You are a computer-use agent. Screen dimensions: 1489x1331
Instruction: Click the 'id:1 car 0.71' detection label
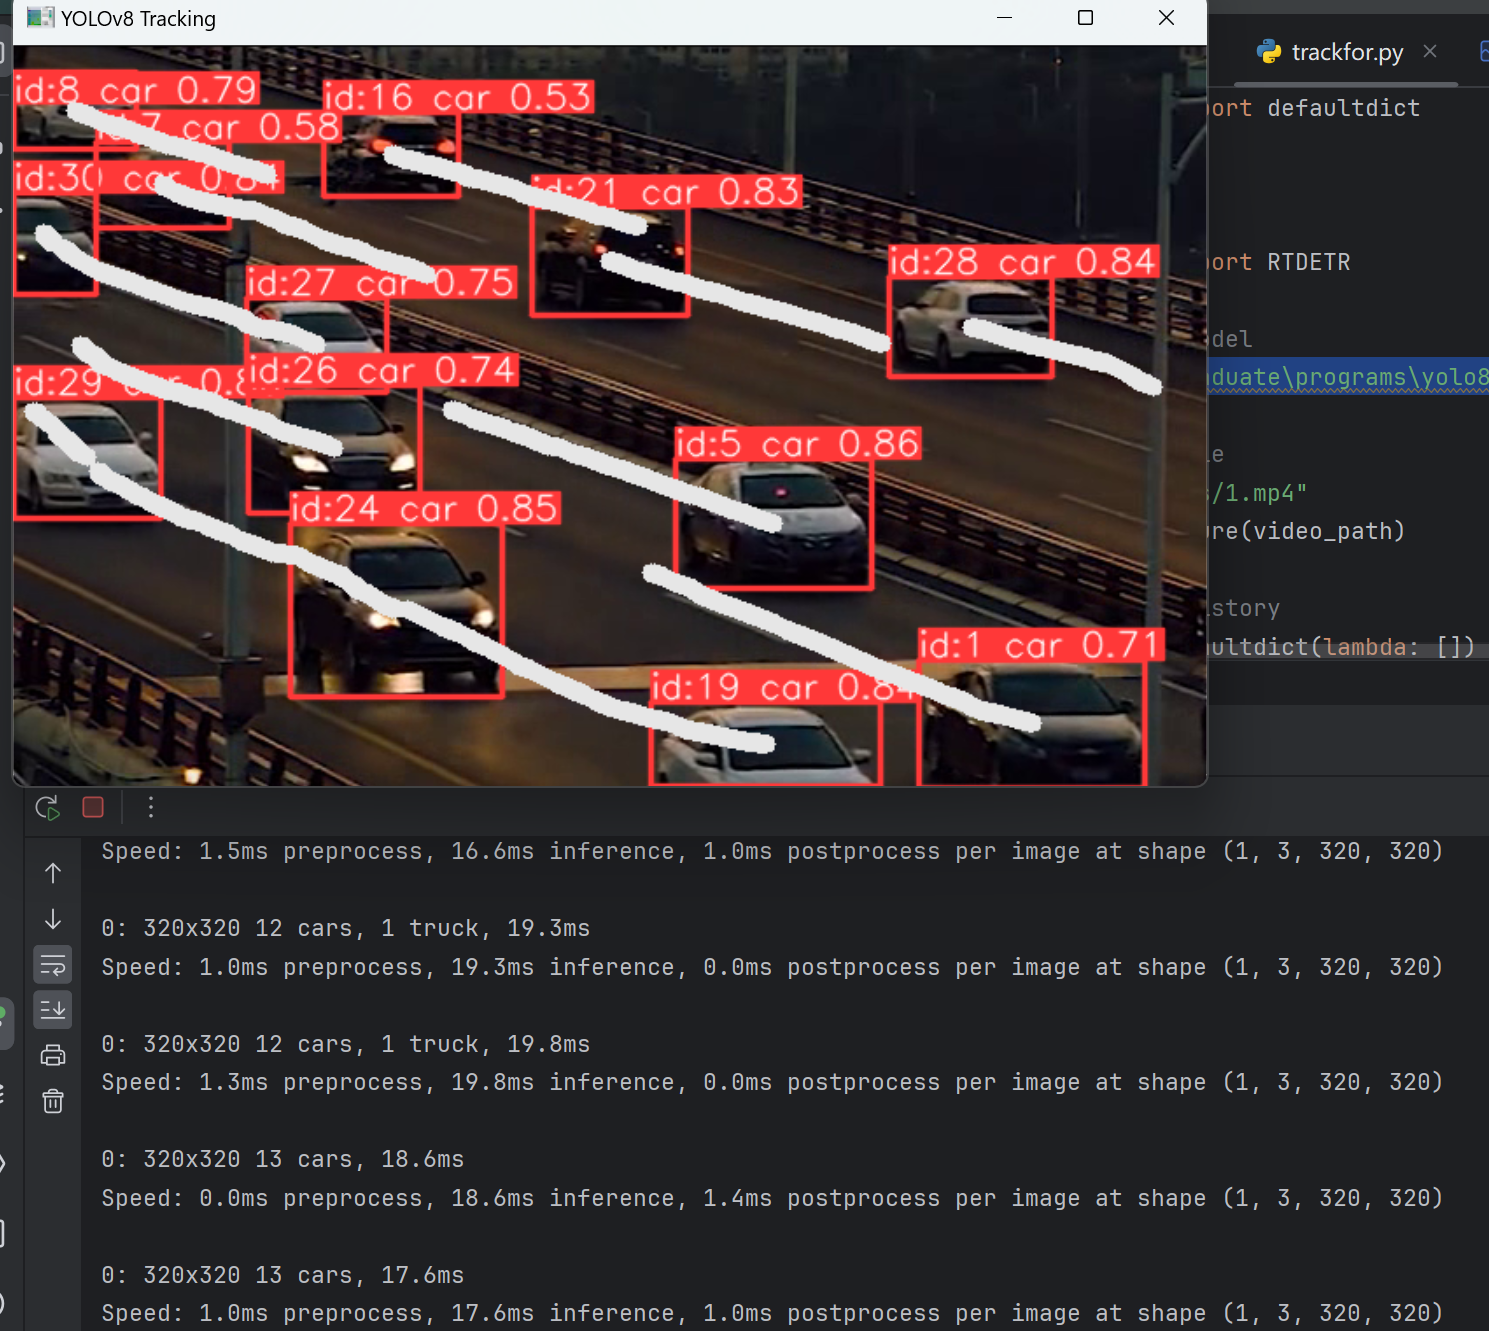pos(1041,645)
